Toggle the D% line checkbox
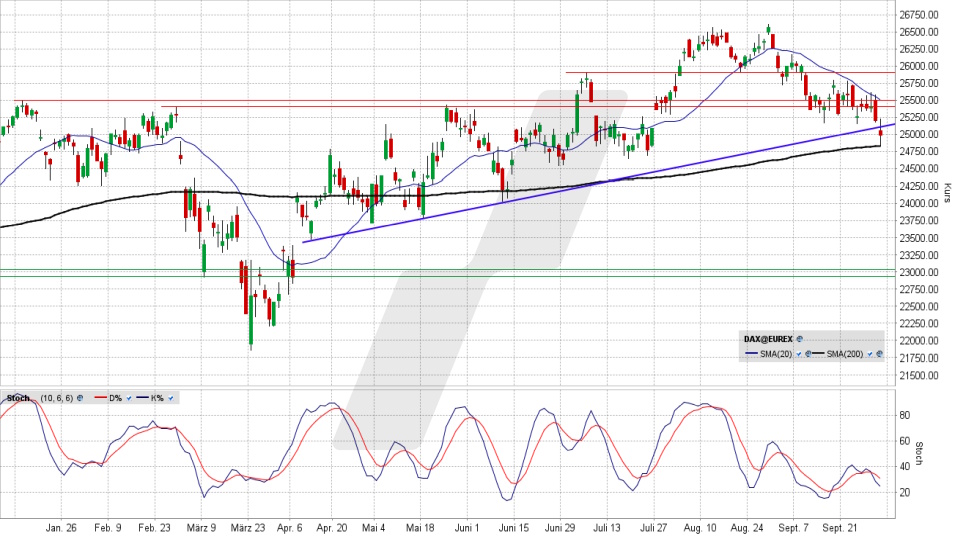 (x=129, y=398)
